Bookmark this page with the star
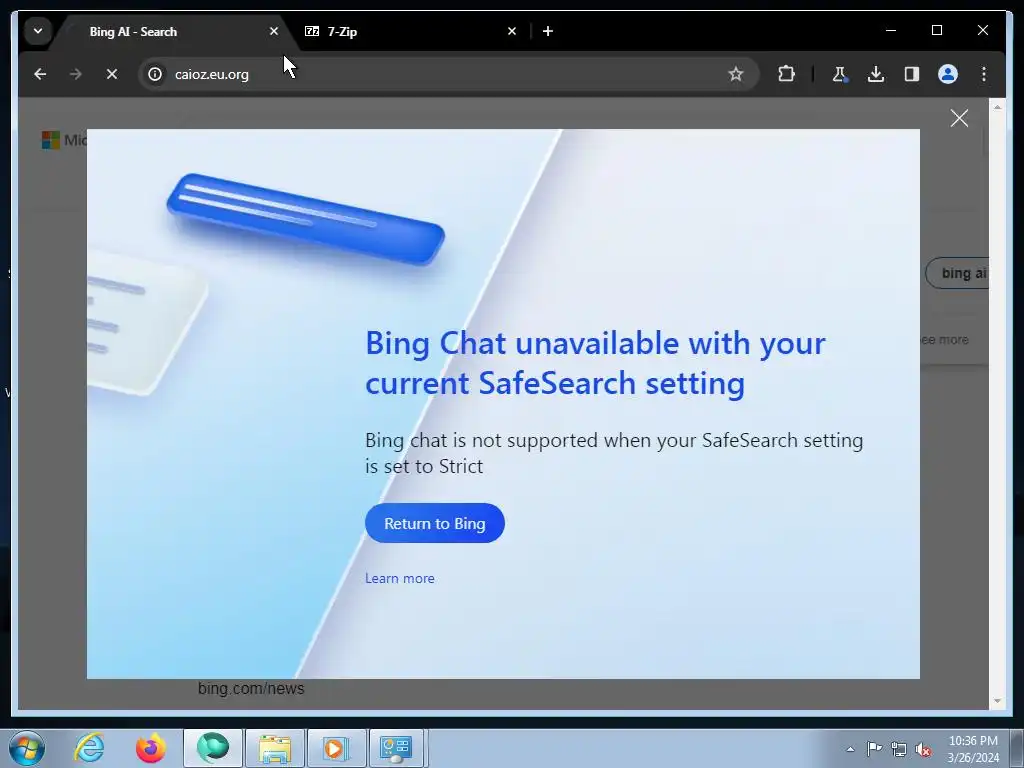The width and height of the screenshot is (1024, 768). [735, 74]
